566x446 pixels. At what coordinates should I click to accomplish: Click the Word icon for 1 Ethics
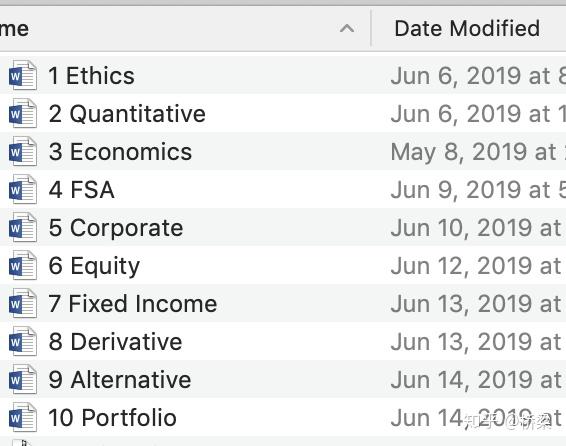pyautogui.click(x=23, y=75)
